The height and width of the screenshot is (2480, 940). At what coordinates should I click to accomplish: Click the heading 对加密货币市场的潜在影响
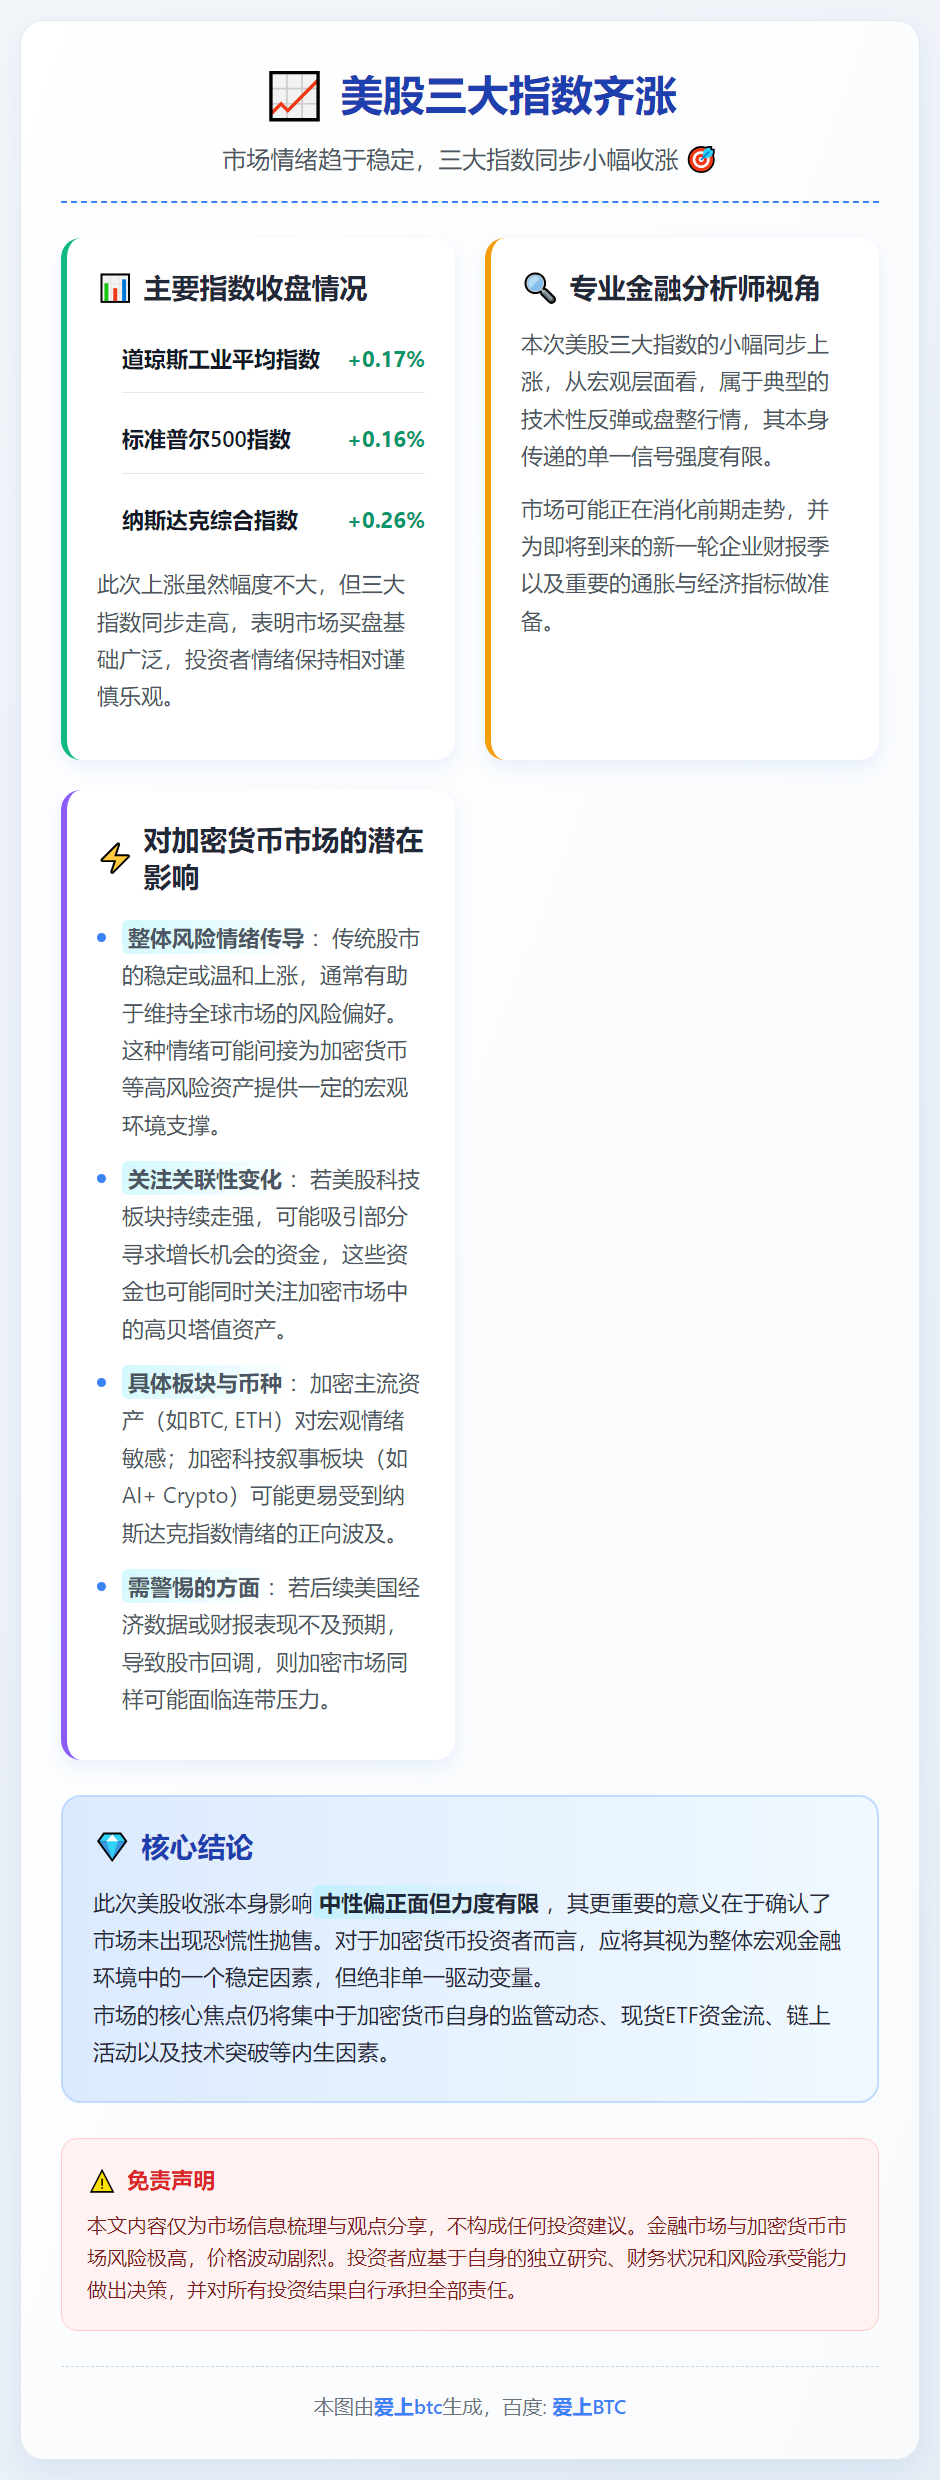[x=283, y=859]
